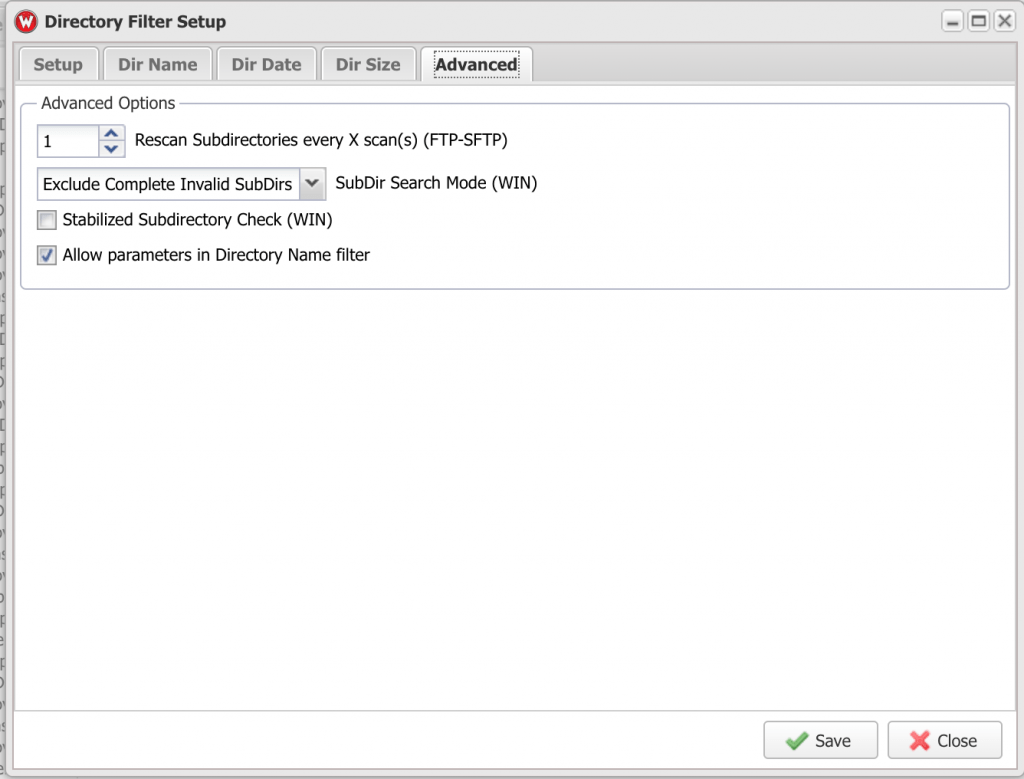Click the rescan subdirectories number field

pos(68,140)
